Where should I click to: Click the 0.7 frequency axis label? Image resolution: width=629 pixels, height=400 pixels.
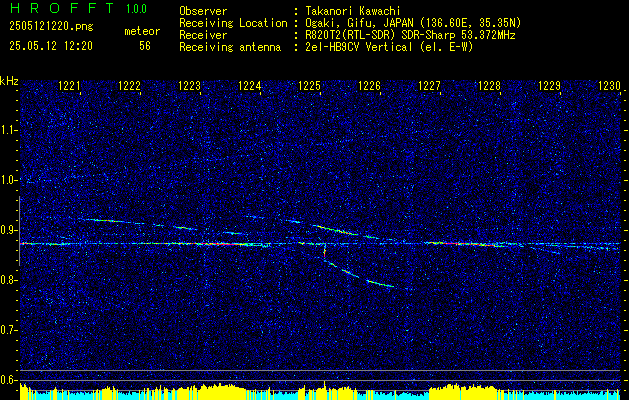coord(8,330)
